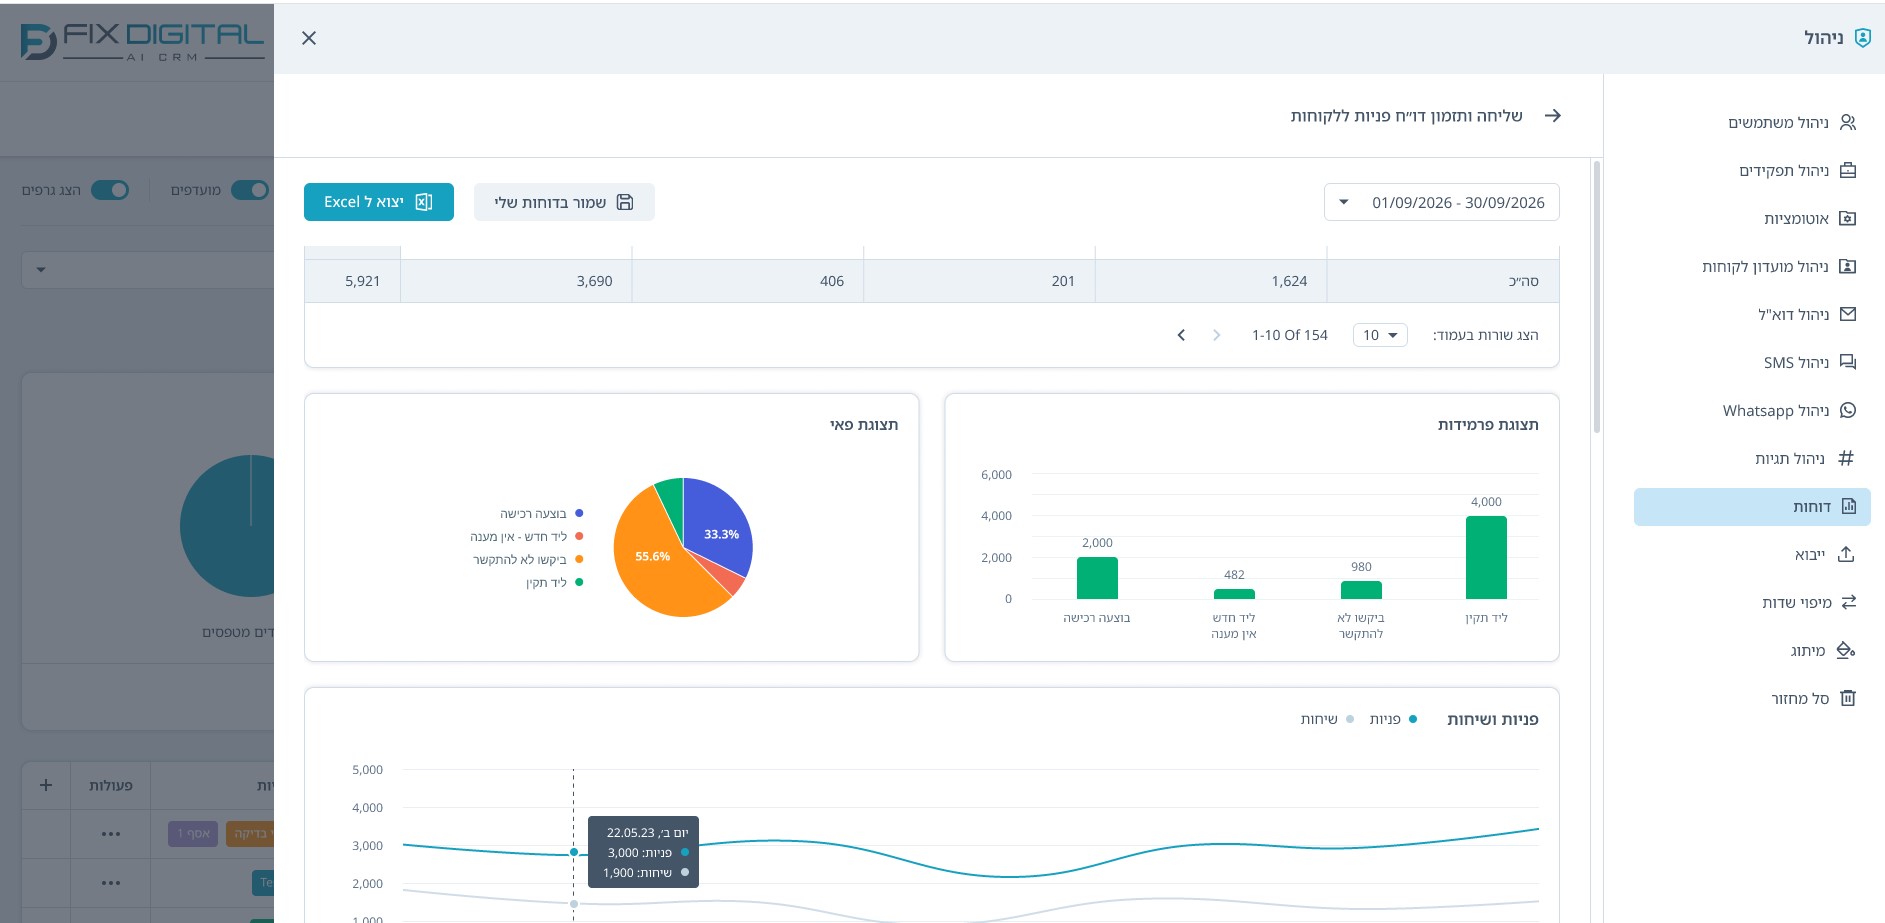Click the מיפוי שדות arrows icon

click(x=1848, y=602)
